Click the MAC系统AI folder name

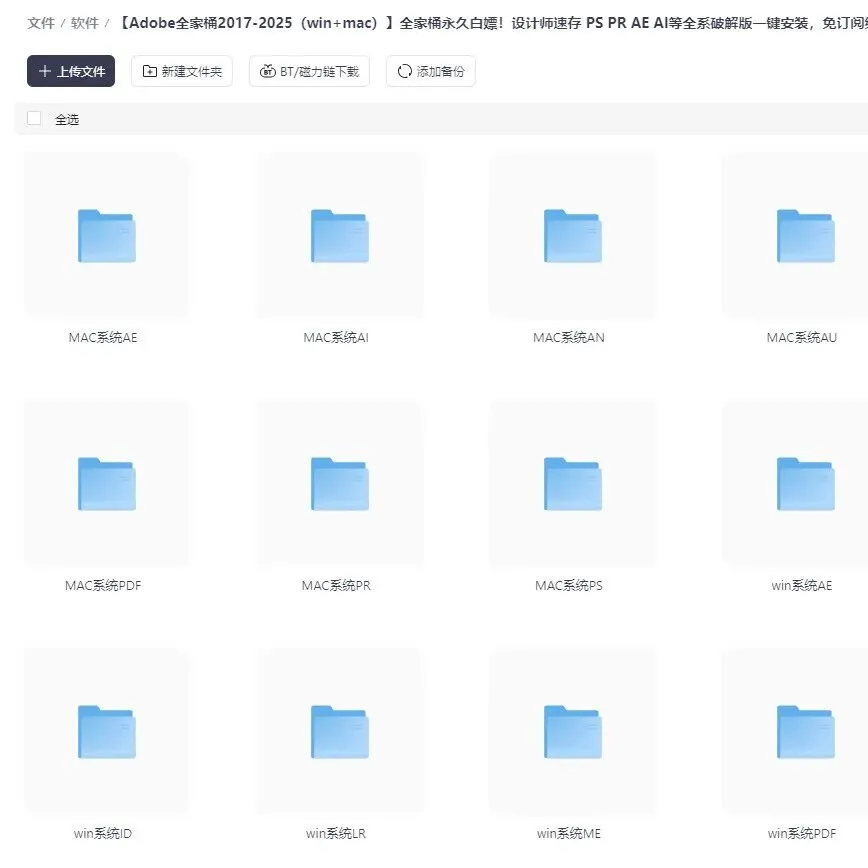(336, 337)
